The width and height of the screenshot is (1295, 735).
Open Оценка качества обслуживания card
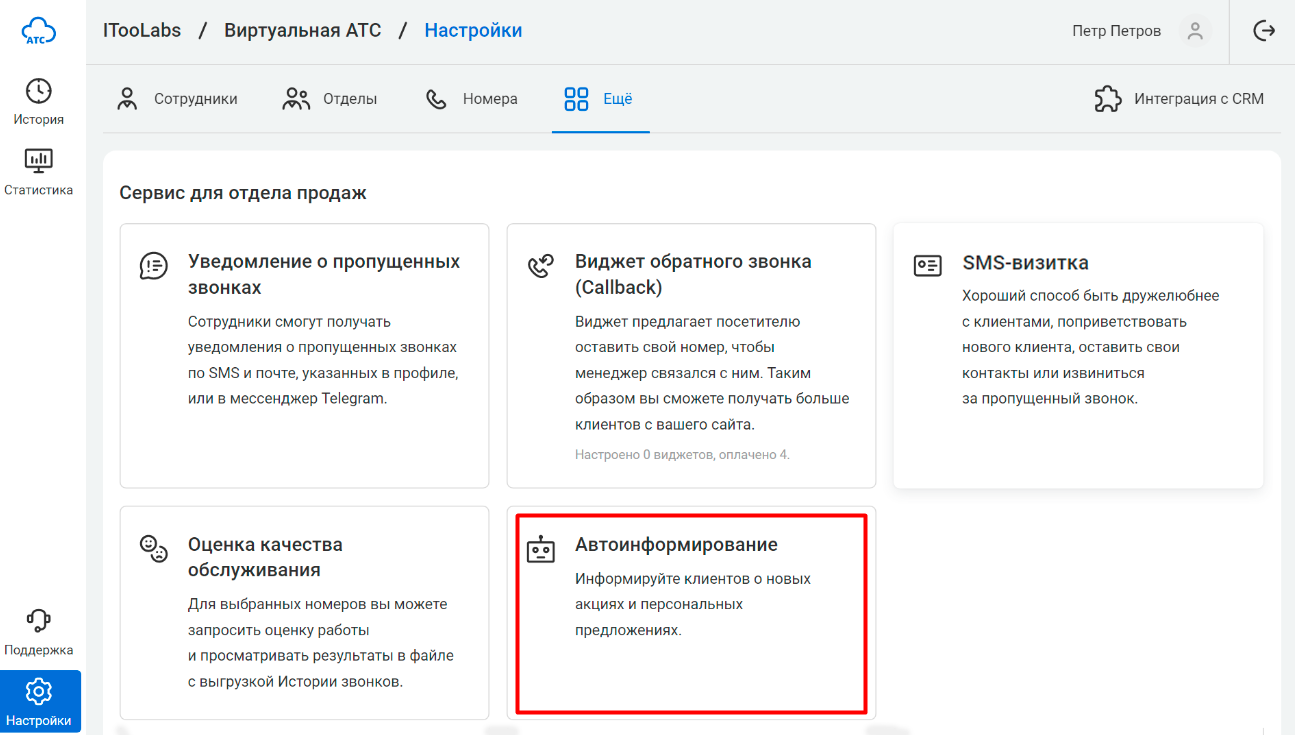coord(304,612)
